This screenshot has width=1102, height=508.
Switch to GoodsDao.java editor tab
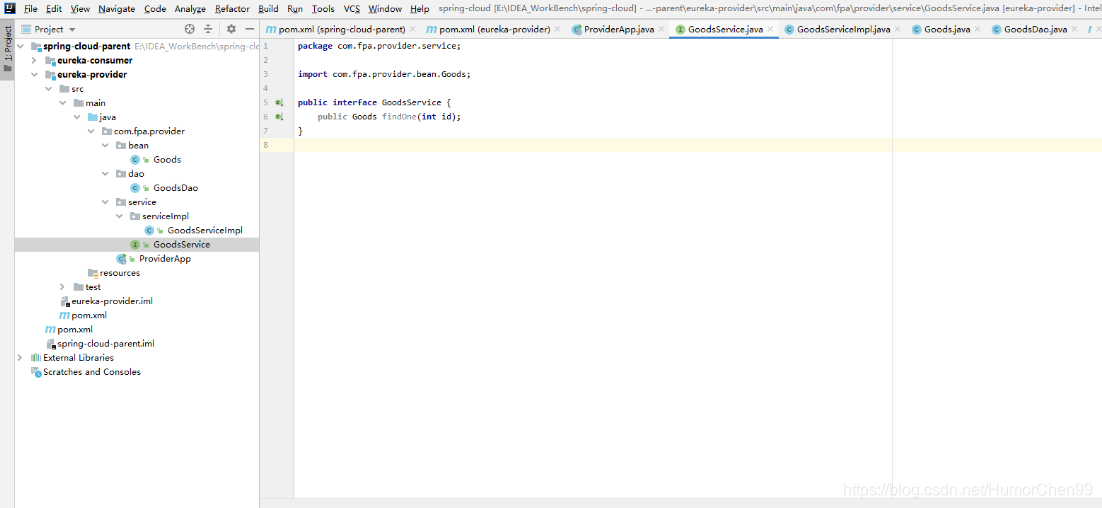pyautogui.click(x=1035, y=30)
